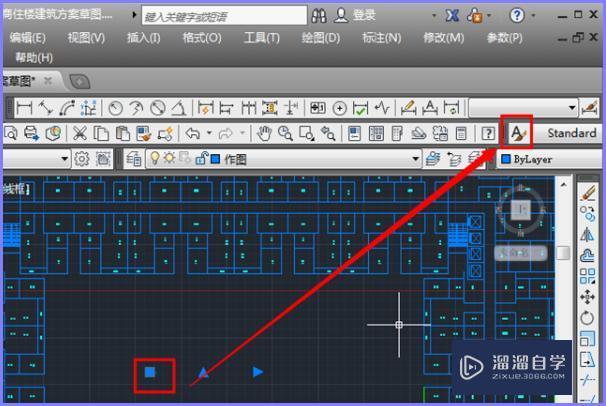Click the keyword search input field

click(224, 16)
